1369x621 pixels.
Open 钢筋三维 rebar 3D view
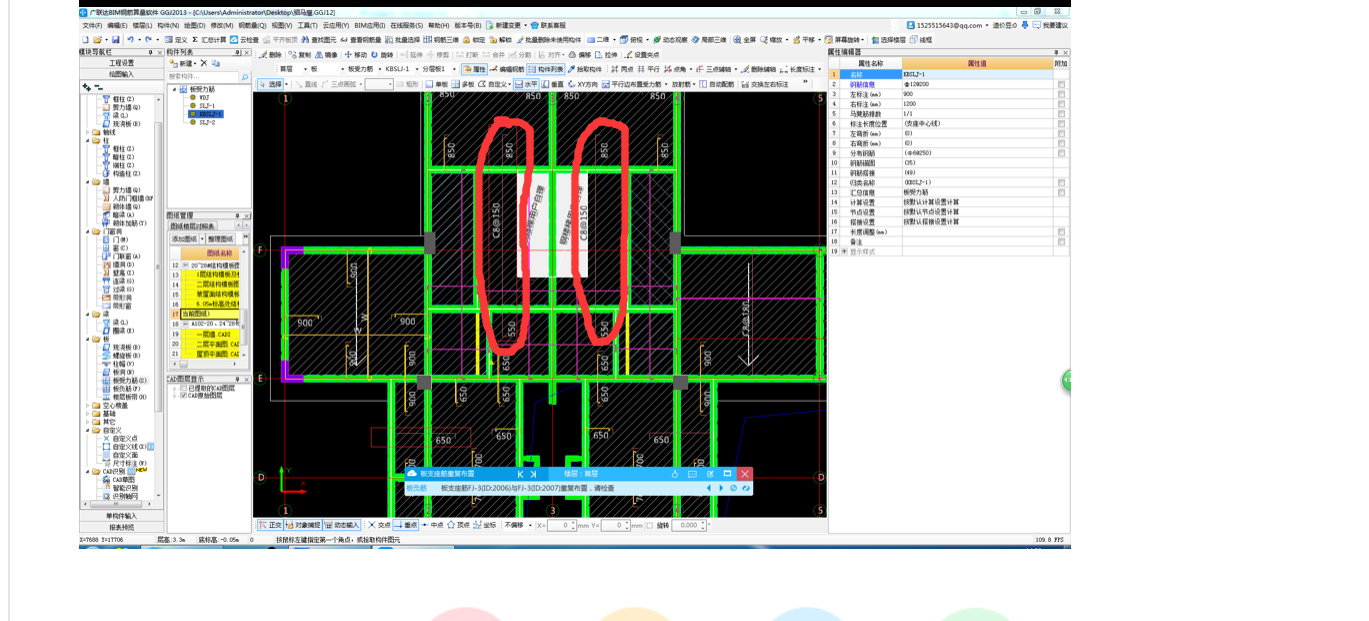tap(442, 40)
